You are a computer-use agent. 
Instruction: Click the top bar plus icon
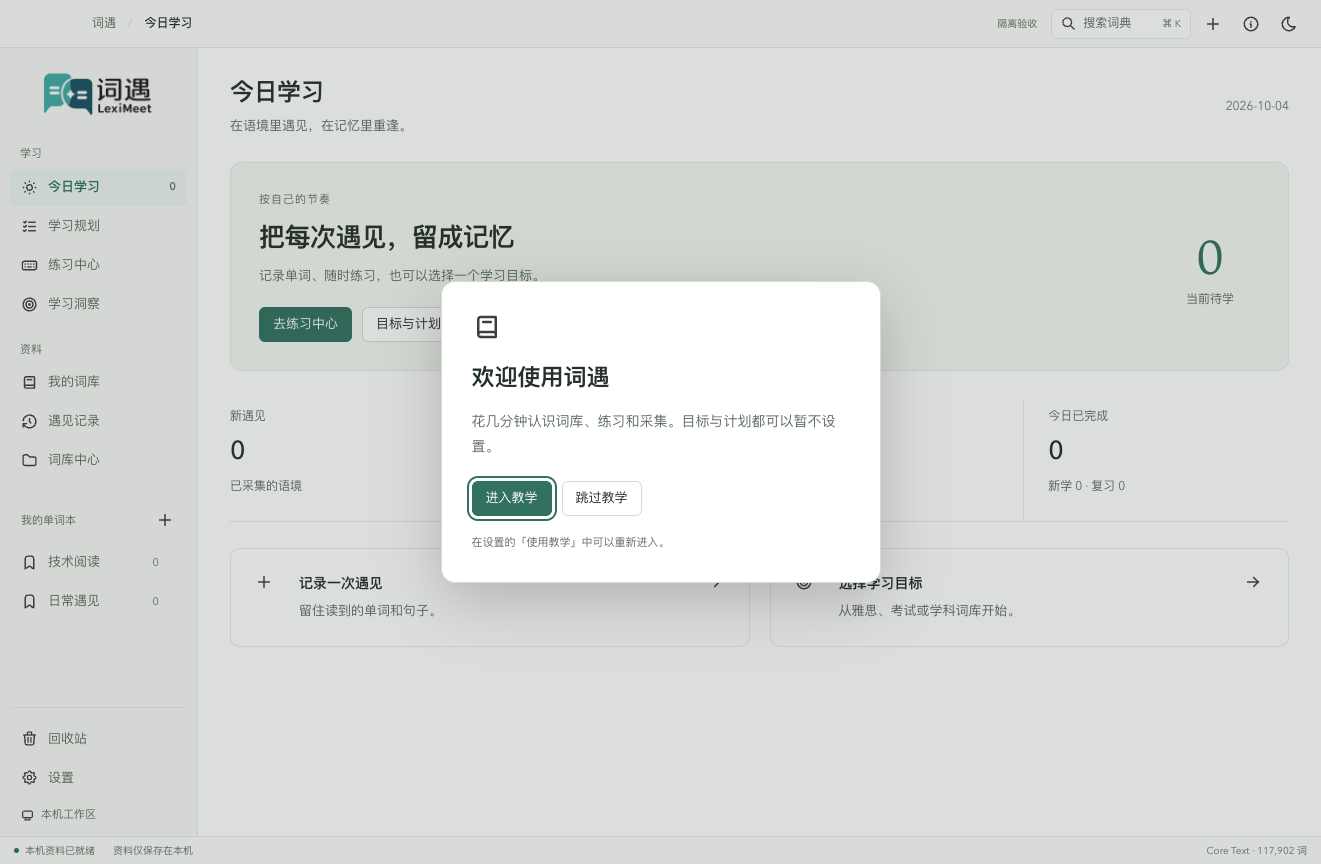point(1213,24)
